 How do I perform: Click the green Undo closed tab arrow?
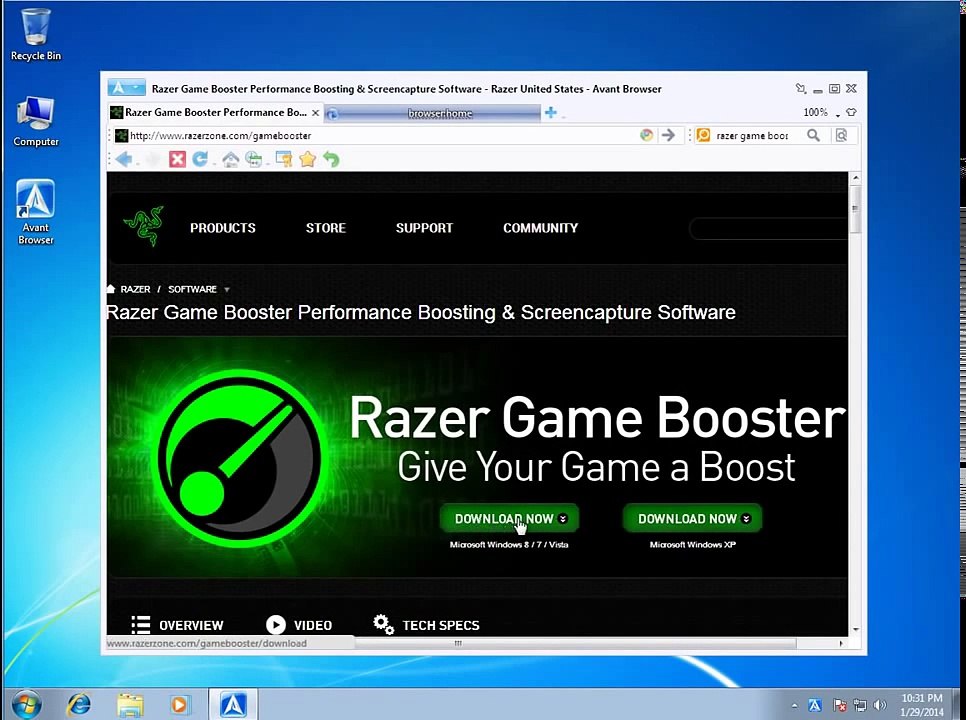click(331, 160)
